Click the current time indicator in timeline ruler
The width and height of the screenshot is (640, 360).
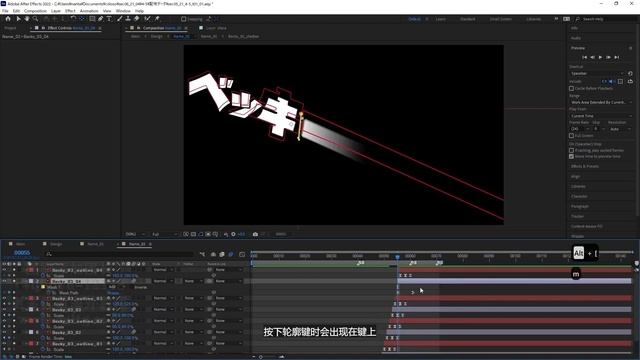coord(398,257)
